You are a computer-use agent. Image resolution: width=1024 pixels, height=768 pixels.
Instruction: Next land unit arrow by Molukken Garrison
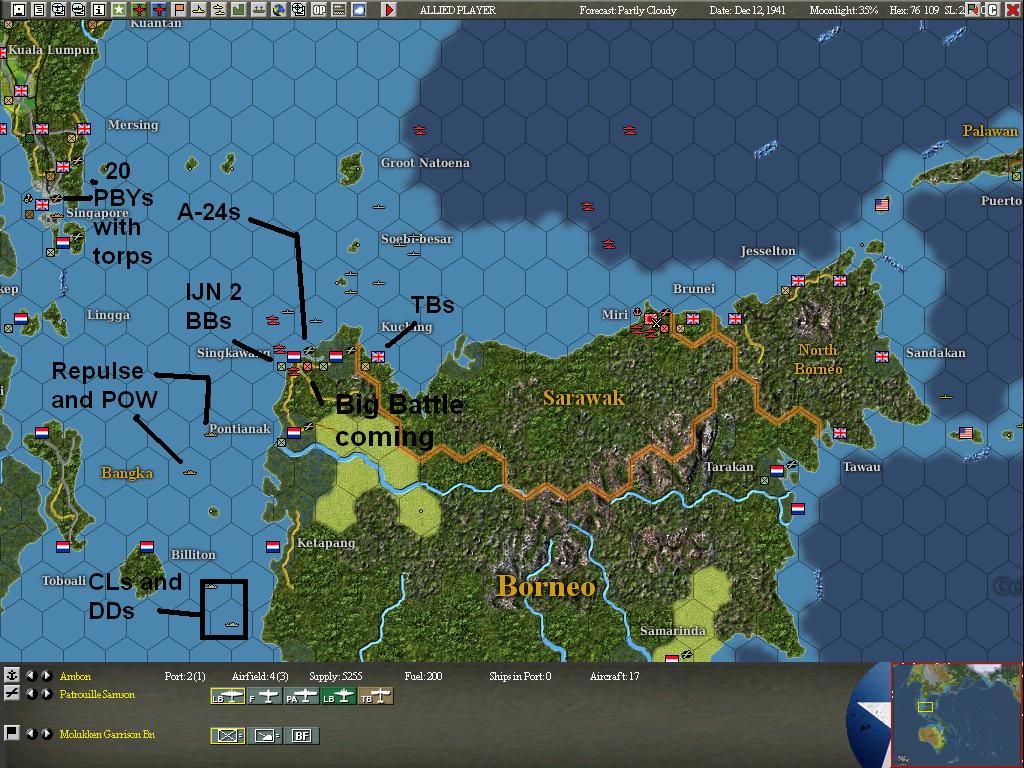[46, 734]
